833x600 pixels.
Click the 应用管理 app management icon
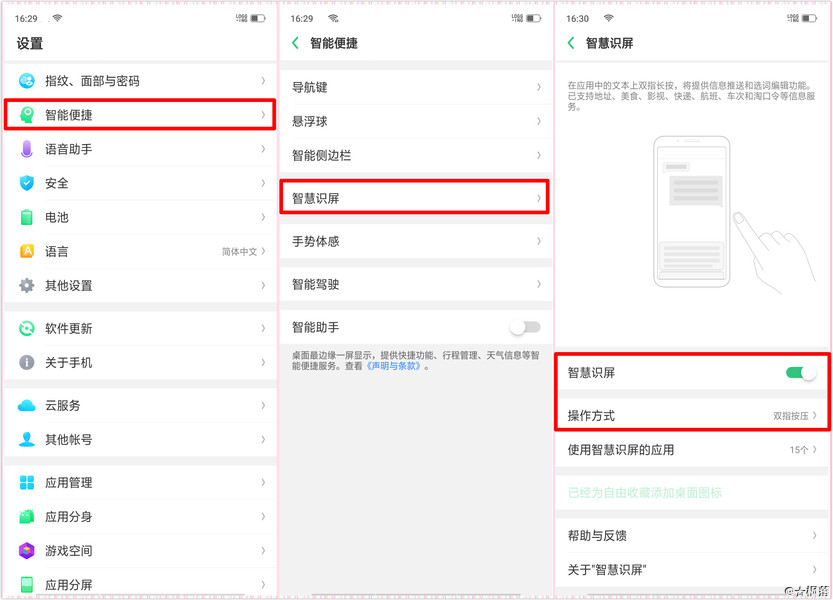[x=27, y=483]
